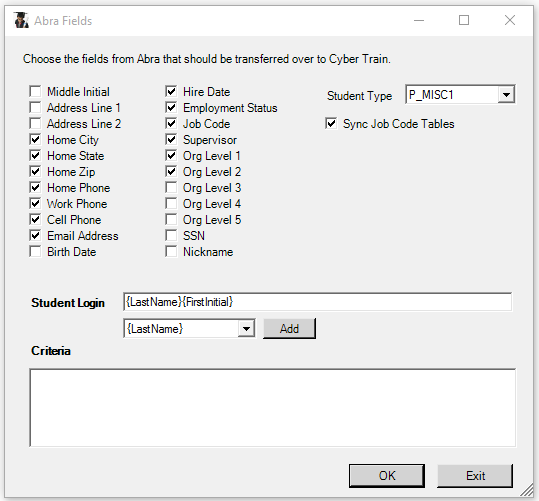Disable Sync Job Code Tables option
Image resolution: width=539 pixels, height=501 pixels.
click(x=331, y=123)
